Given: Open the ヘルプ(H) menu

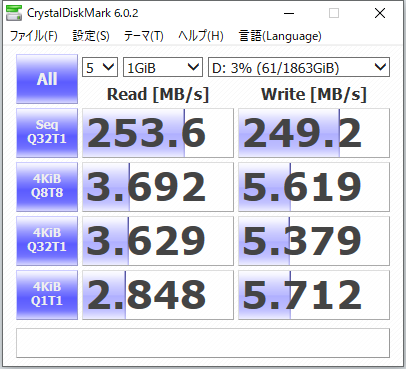Looking at the screenshot, I should 201,36.
